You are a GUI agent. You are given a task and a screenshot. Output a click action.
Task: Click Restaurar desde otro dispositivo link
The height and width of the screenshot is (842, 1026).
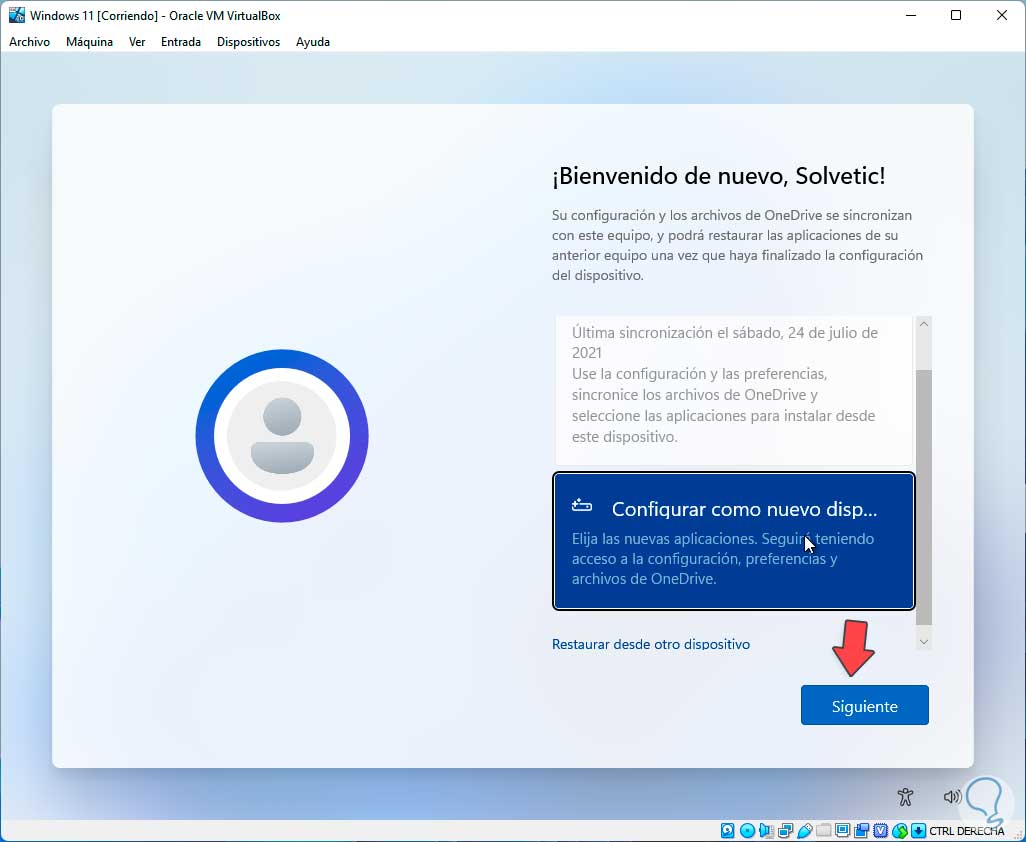(651, 644)
